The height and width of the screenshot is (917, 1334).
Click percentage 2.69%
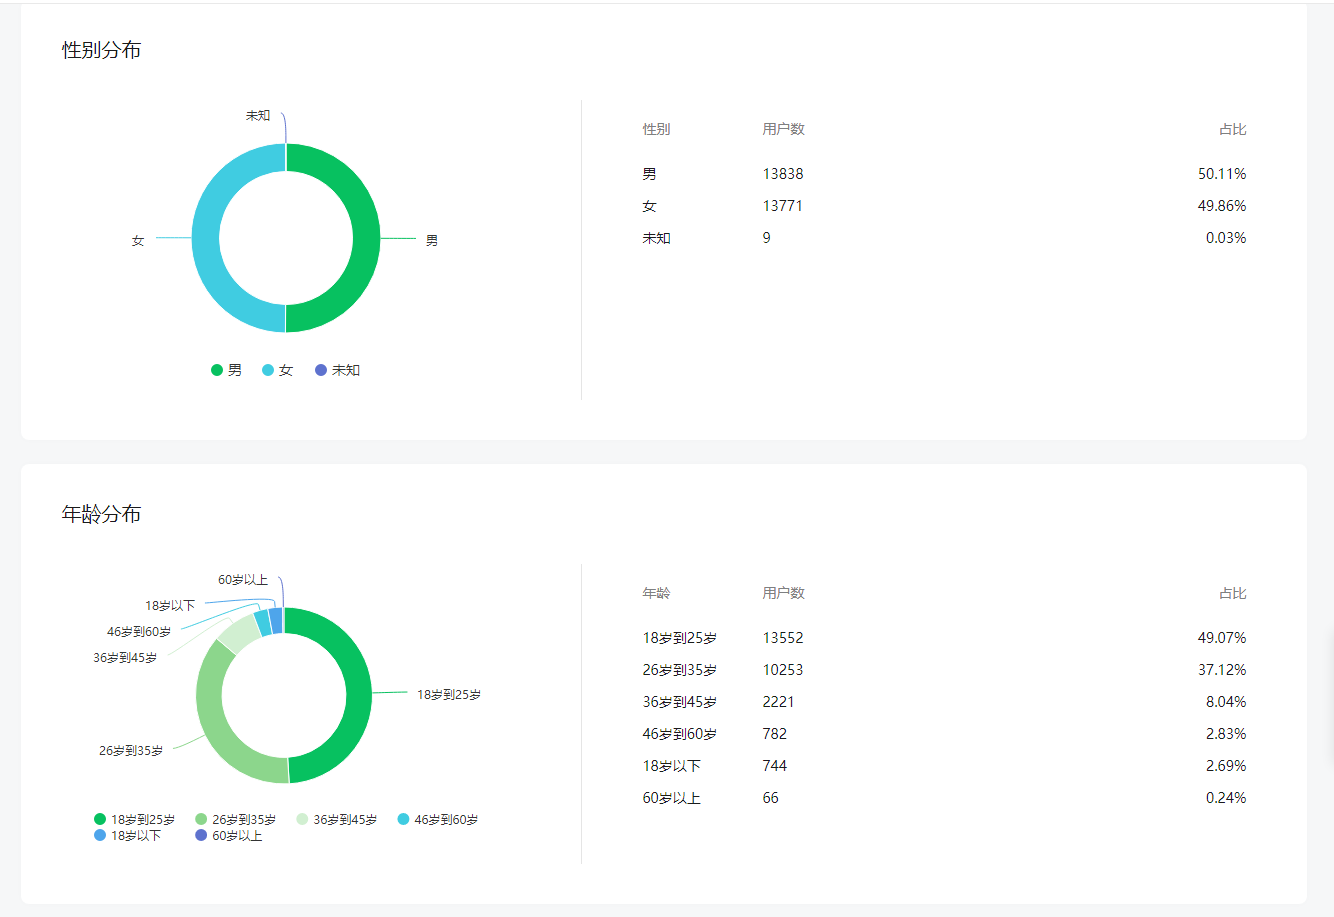[1226, 766]
